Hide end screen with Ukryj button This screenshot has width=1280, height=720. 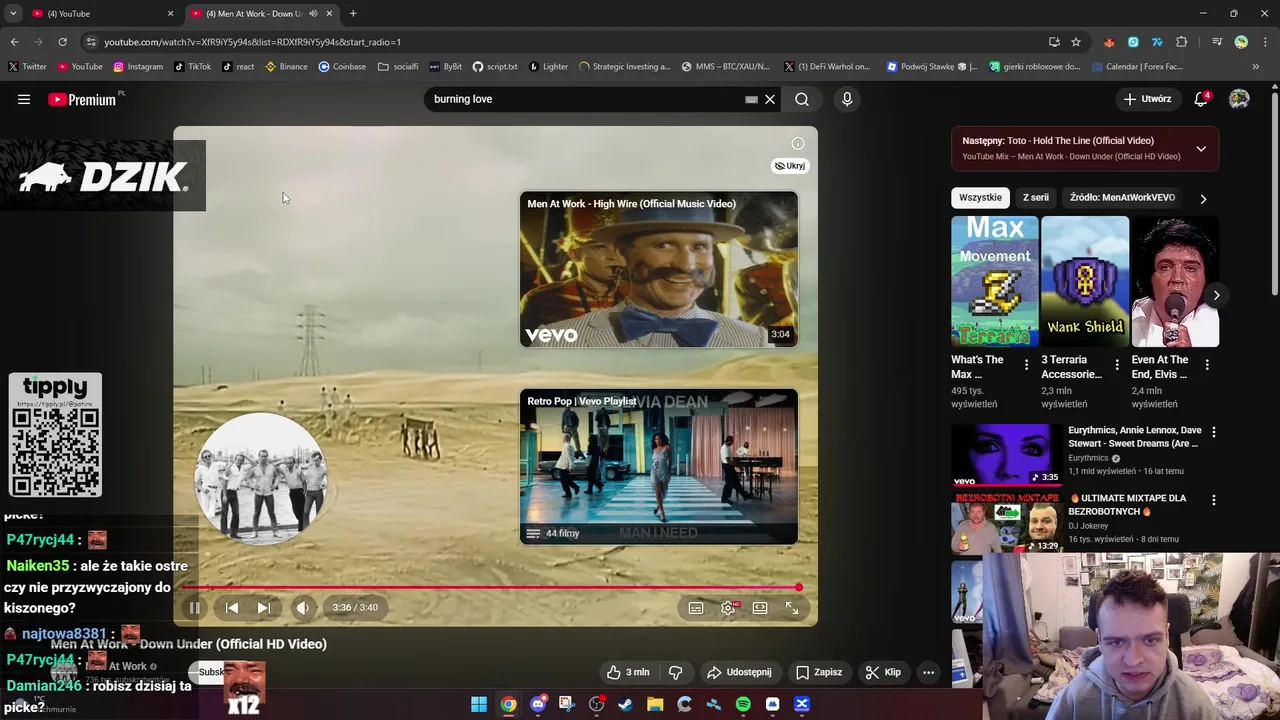click(790, 166)
